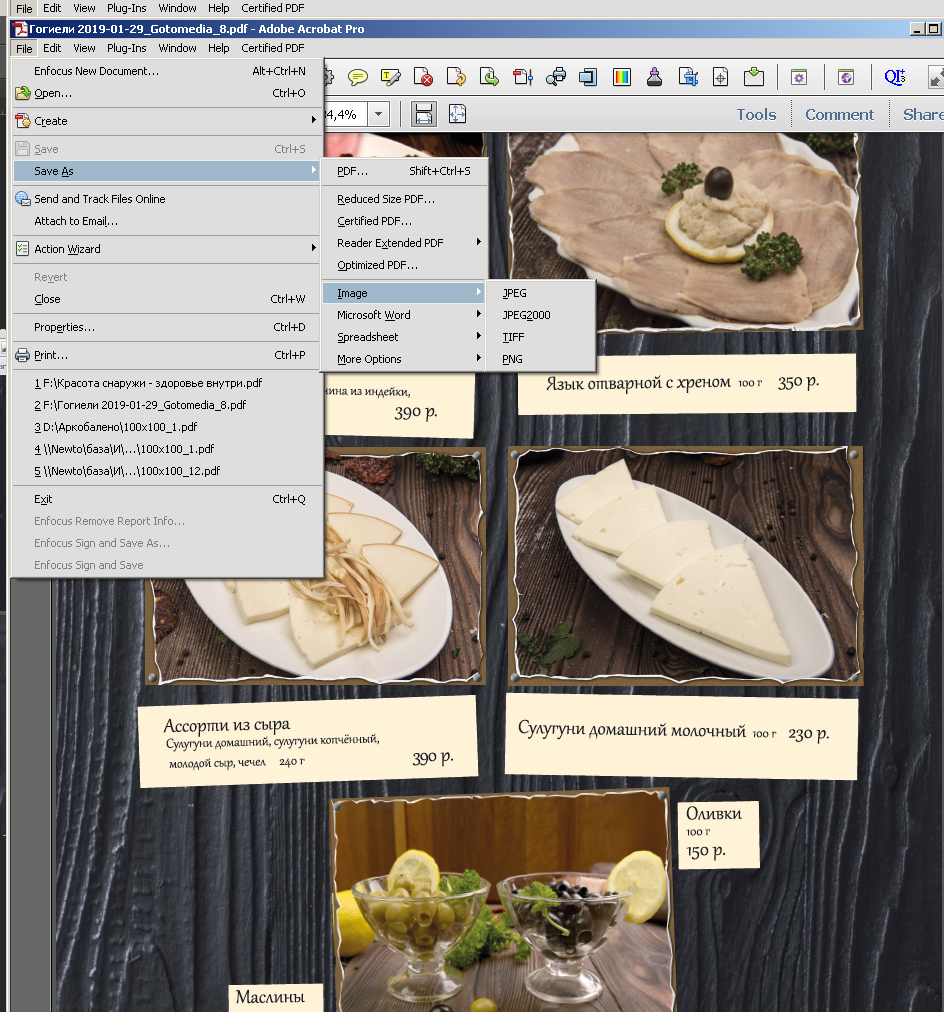944x1012 pixels.
Task: Click the blue QI toolbar icon
Action: (x=893, y=77)
